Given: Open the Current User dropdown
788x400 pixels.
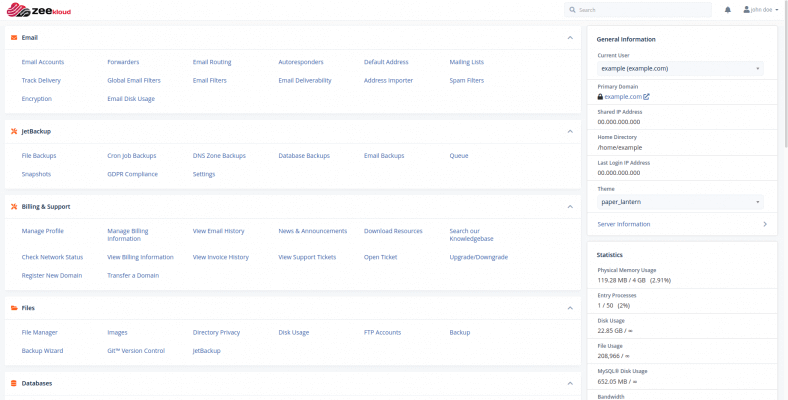Looking at the screenshot, I should pos(680,68).
